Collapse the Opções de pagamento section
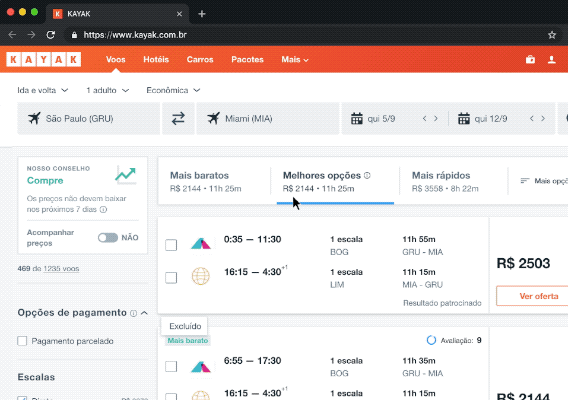 click(144, 313)
